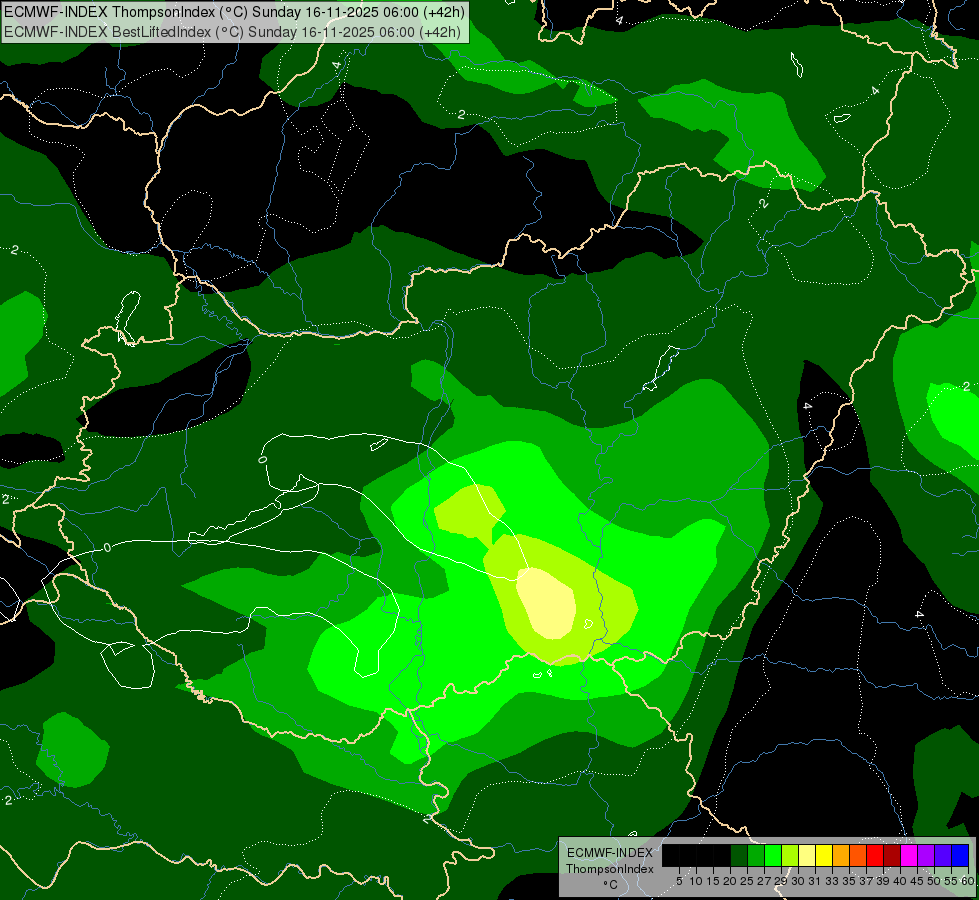This screenshot has height=900, width=979.
Task: Click the magenta 40–45 legend swatch
Action: coord(909,855)
